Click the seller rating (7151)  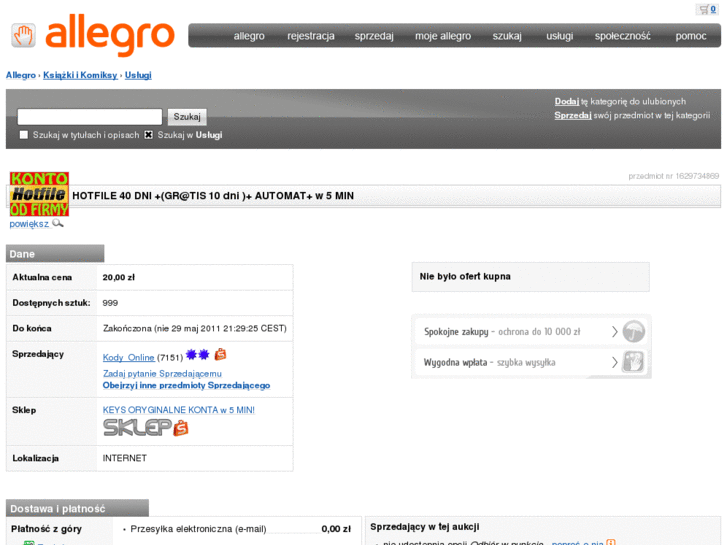[170, 358]
